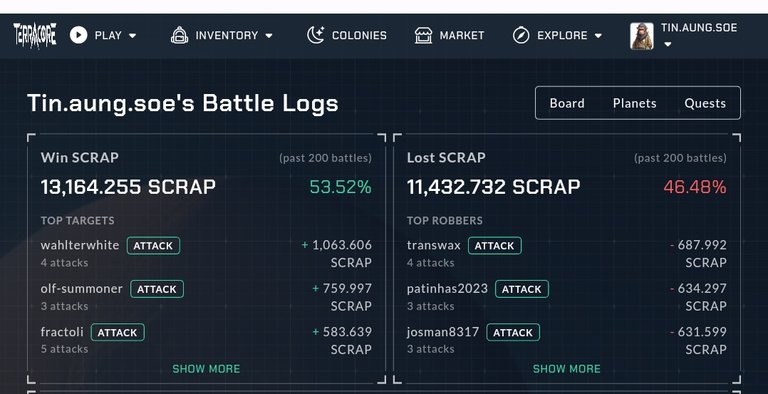Attack fractoli from top targets
The image size is (768, 394).
[x=118, y=332]
